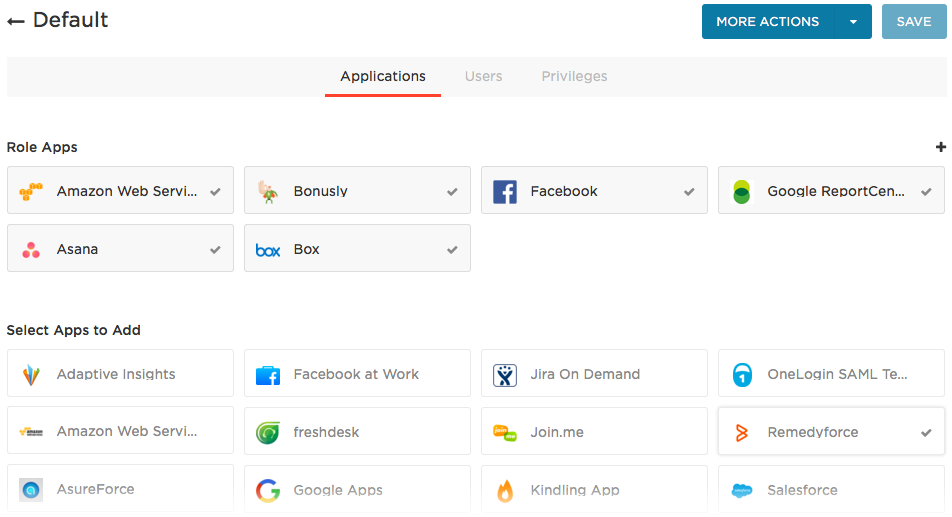952x517 pixels.
Task: Select the Join.me label
Action: [557, 432]
